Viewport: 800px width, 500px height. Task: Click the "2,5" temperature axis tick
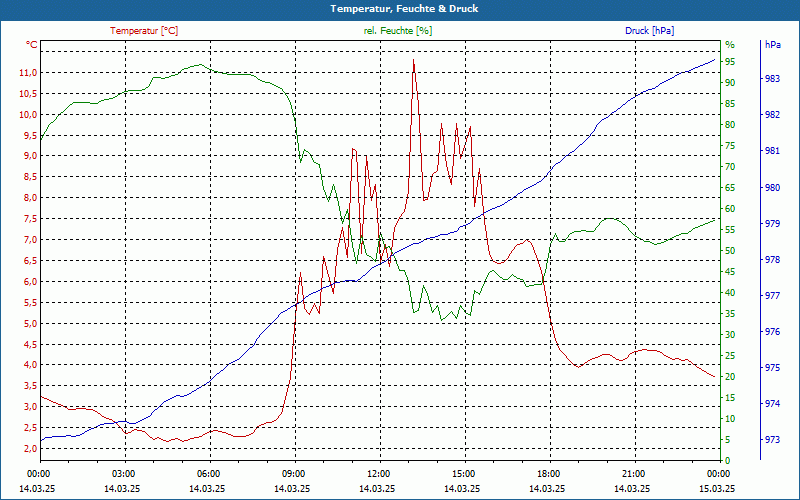pyautogui.click(x=30, y=428)
